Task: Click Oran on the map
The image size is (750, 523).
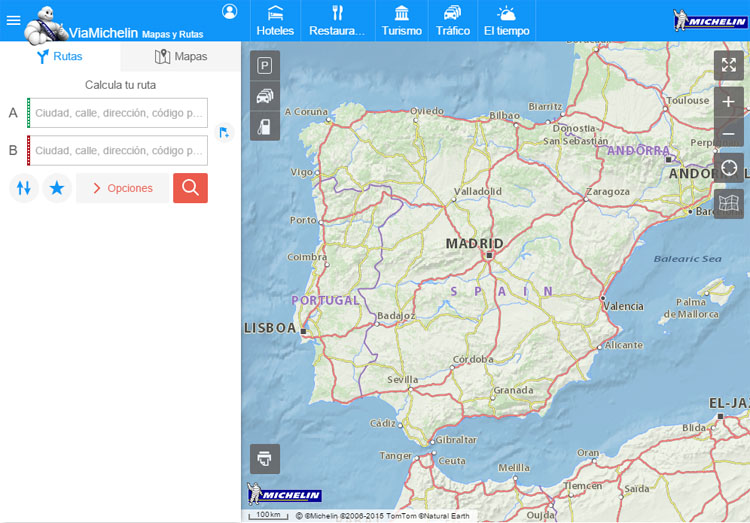Action: click(588, 453)
